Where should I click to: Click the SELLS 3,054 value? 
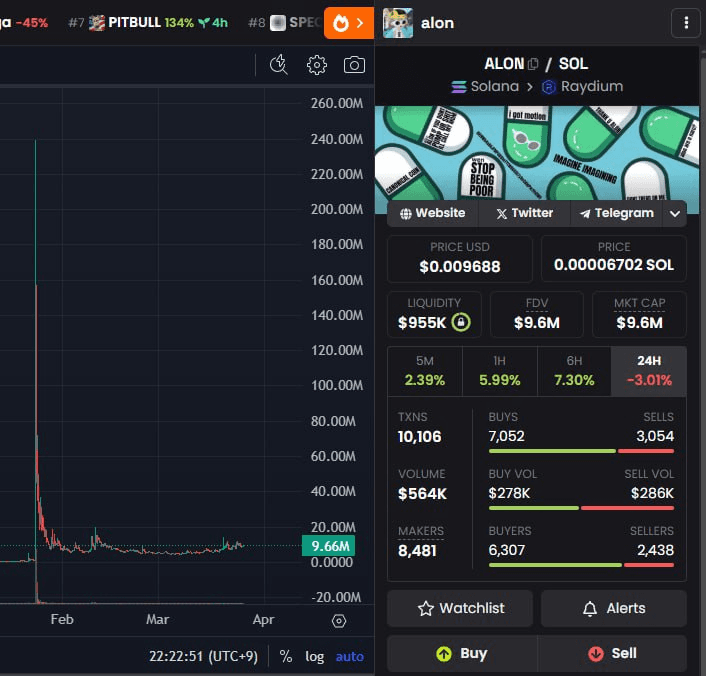click(x=655, y=436)
